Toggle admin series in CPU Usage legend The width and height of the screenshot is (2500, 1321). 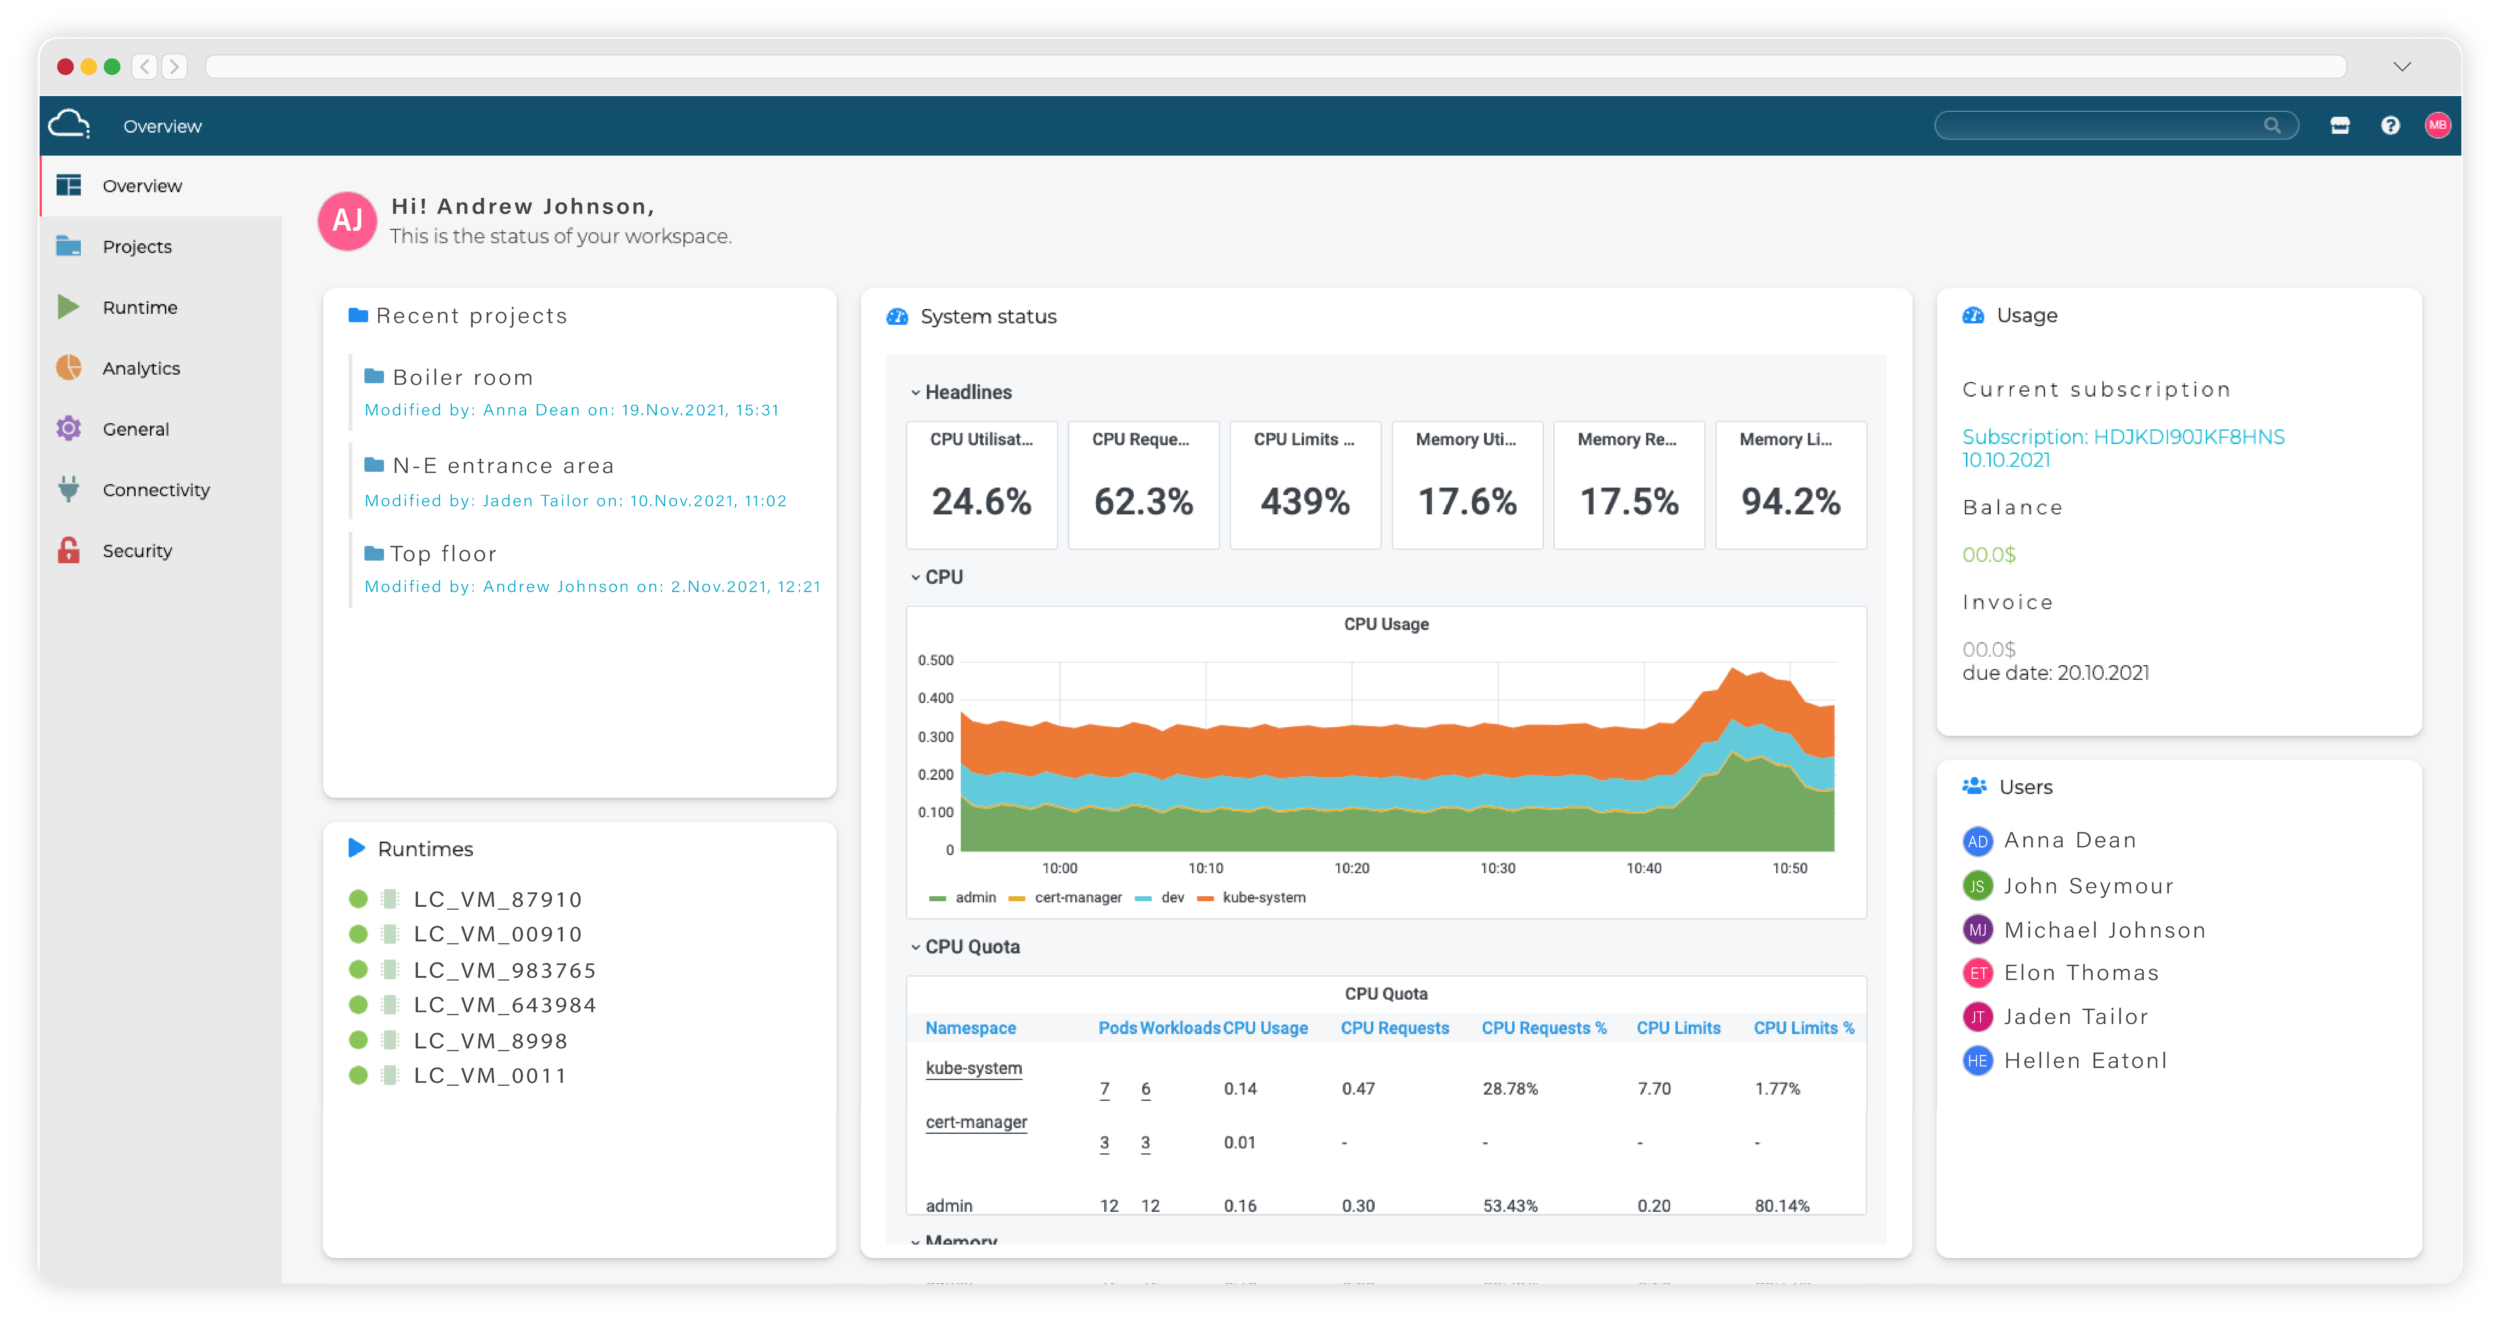pos(974,898)
